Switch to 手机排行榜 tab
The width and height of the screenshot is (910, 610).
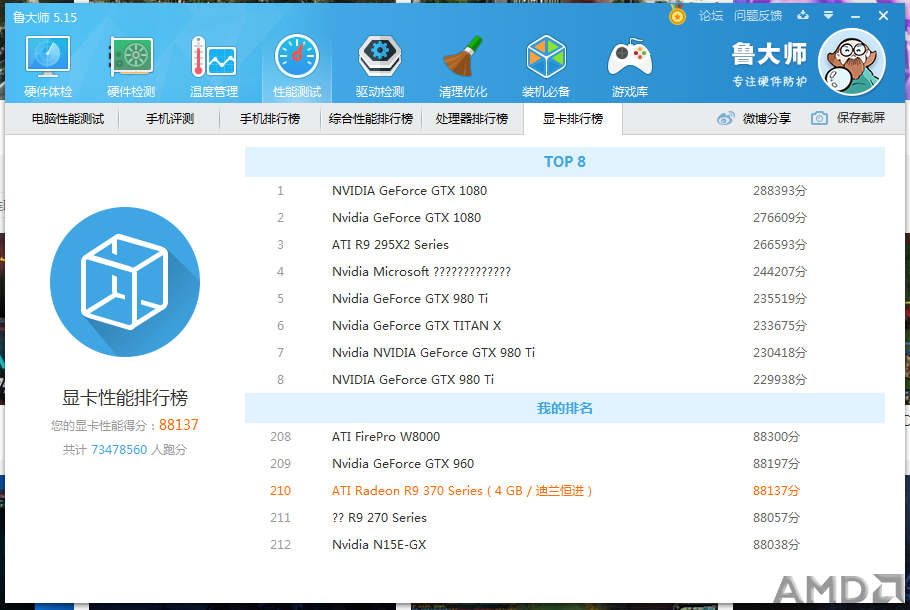(x=270, y=119)
